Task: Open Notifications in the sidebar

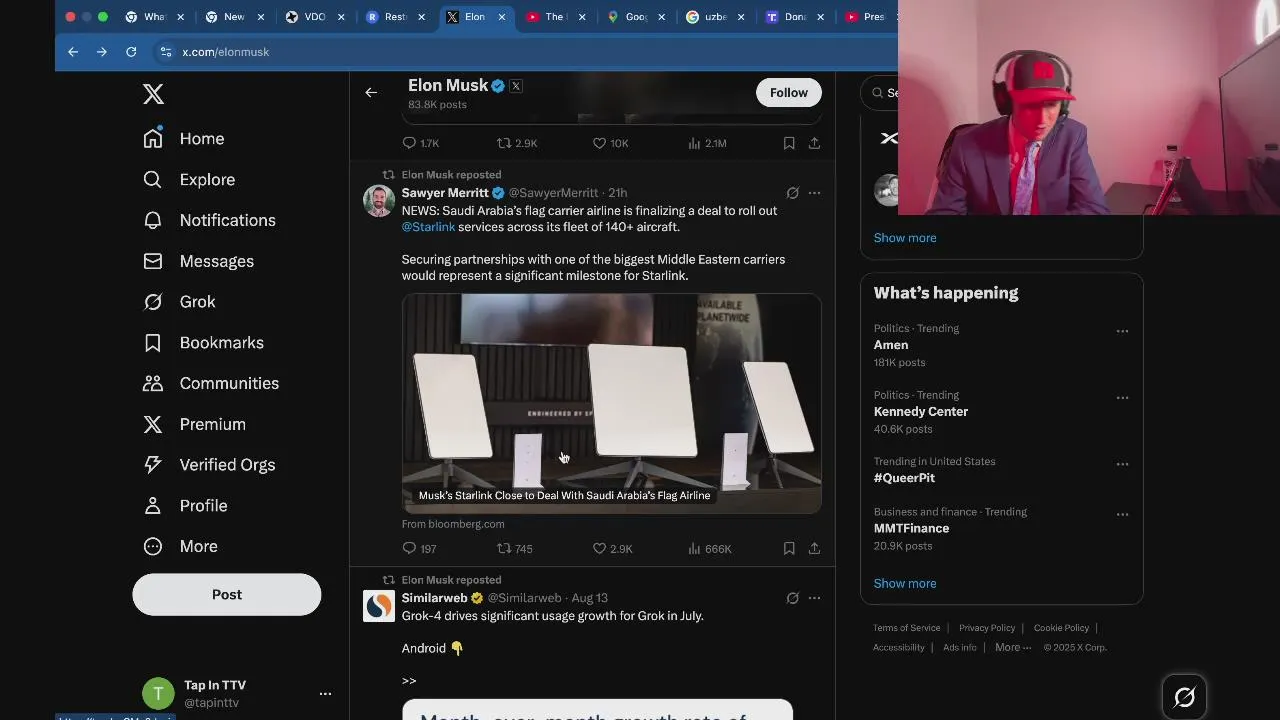Action: click(209, 220)
